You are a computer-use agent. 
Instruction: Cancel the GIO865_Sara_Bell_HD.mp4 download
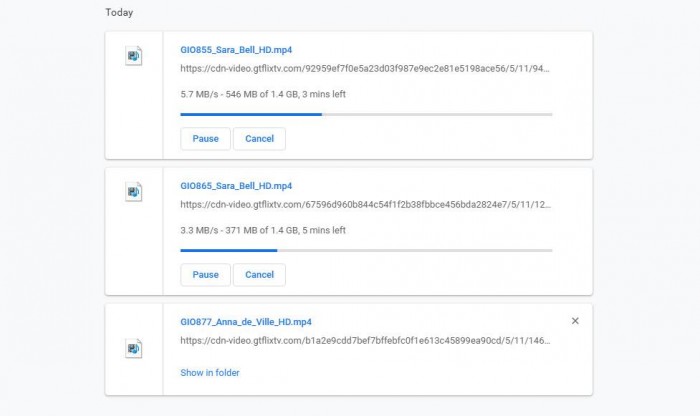(259, 275)
